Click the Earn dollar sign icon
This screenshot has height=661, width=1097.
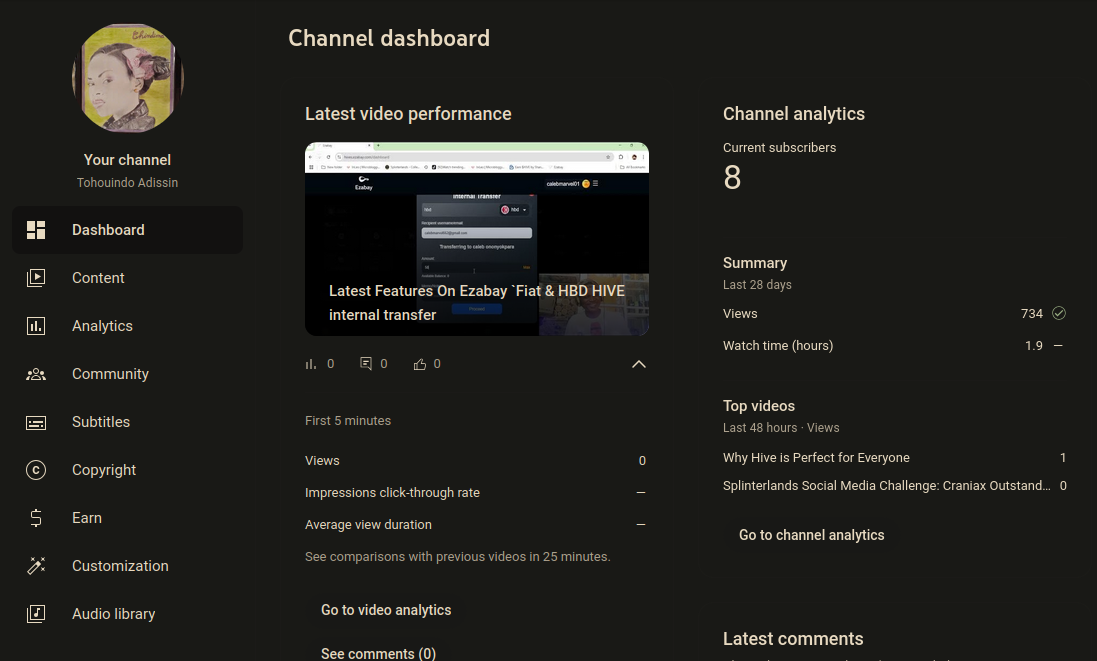click(36, 518)
